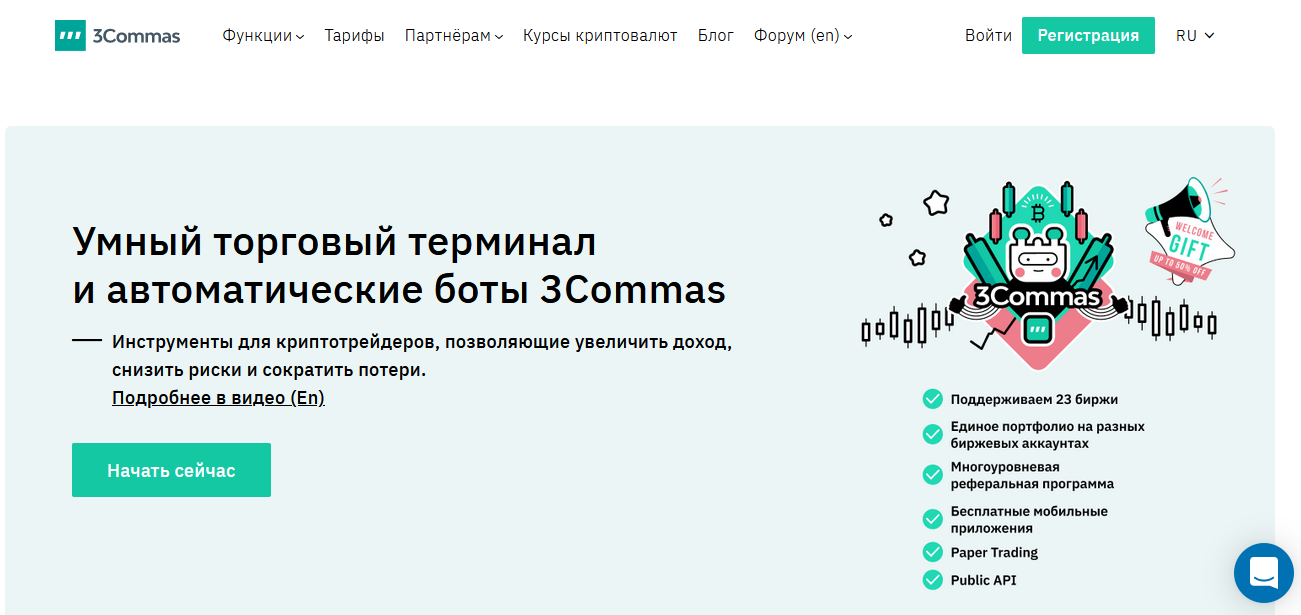Click the Welcome Gift megaphone graphic
1301x615 pixels.
click(1190, 233)
